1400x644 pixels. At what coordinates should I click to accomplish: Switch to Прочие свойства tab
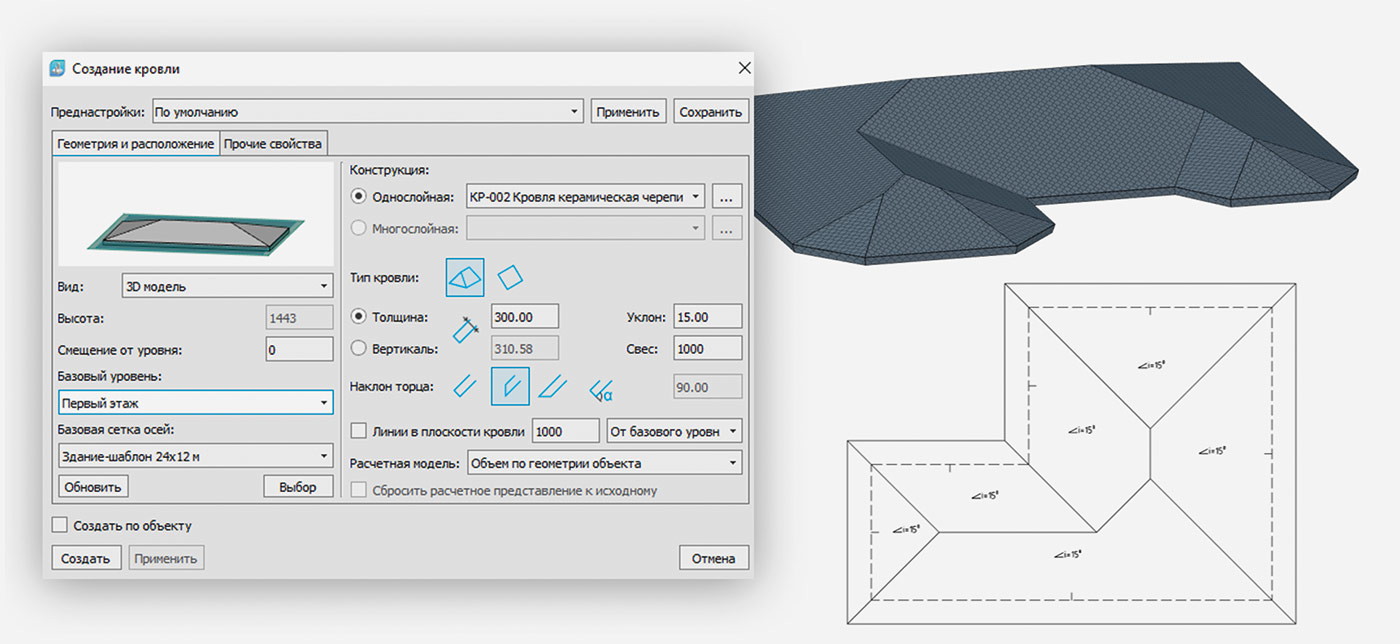point(273,144)
